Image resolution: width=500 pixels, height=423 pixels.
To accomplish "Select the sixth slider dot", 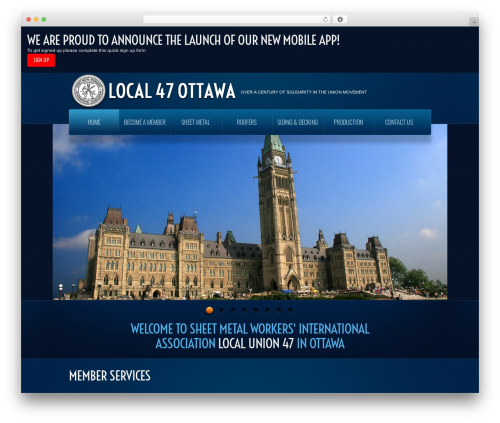I will [x=267, y=310].
